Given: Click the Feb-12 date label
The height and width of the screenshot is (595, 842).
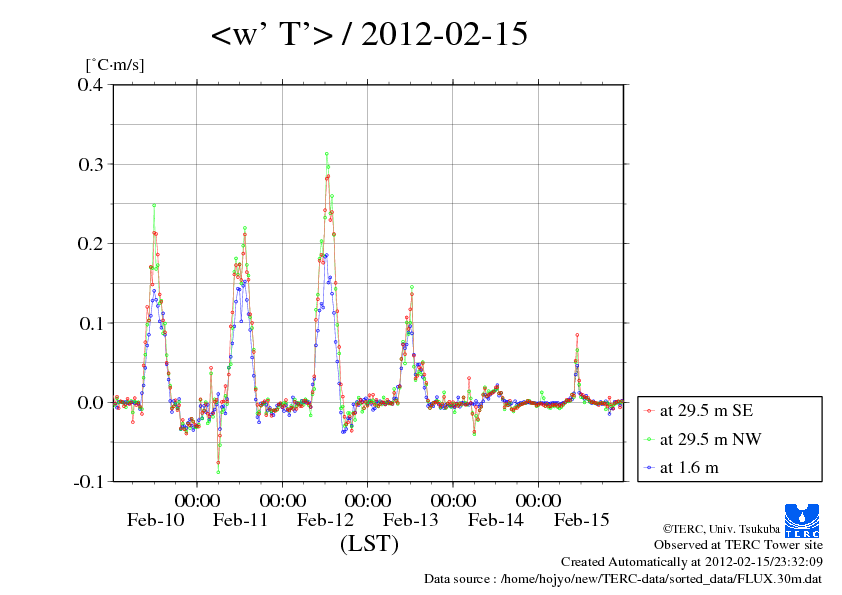Looking at the screenshot, I should (325, 520).
